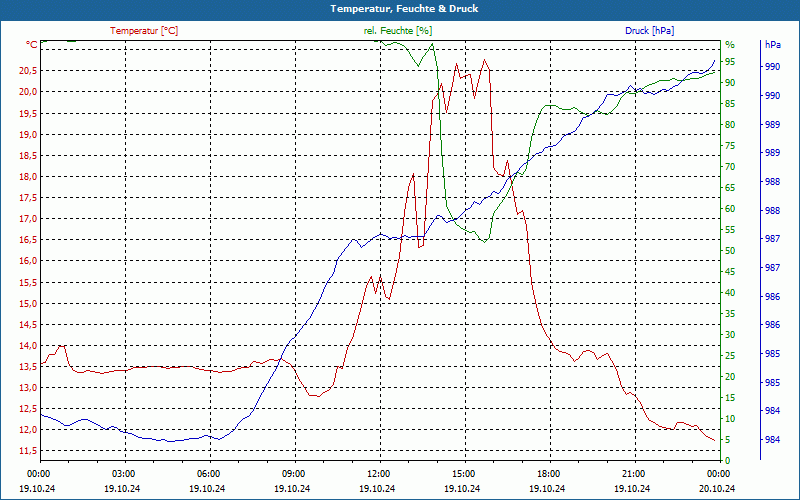Click temperature axis value "11,5"
This screenshot has height=500, width=800.
[28, 451]
